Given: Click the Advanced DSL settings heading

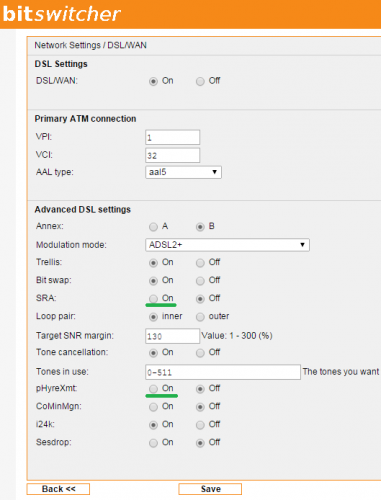Looking at the screenshot, I should pos(83,210).
